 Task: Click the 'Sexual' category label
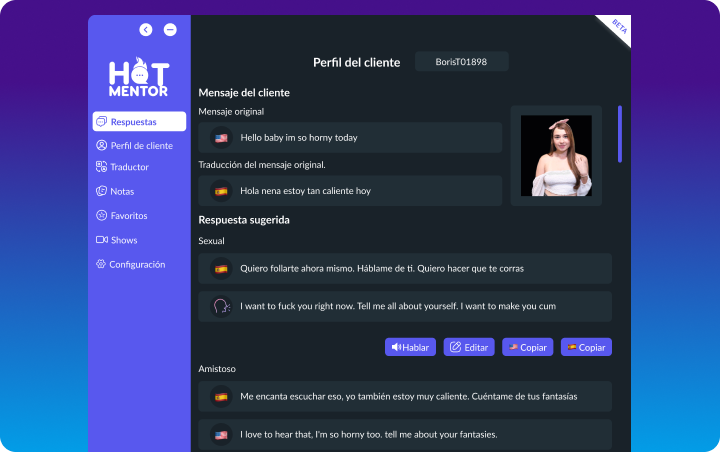tap(211, 241)
